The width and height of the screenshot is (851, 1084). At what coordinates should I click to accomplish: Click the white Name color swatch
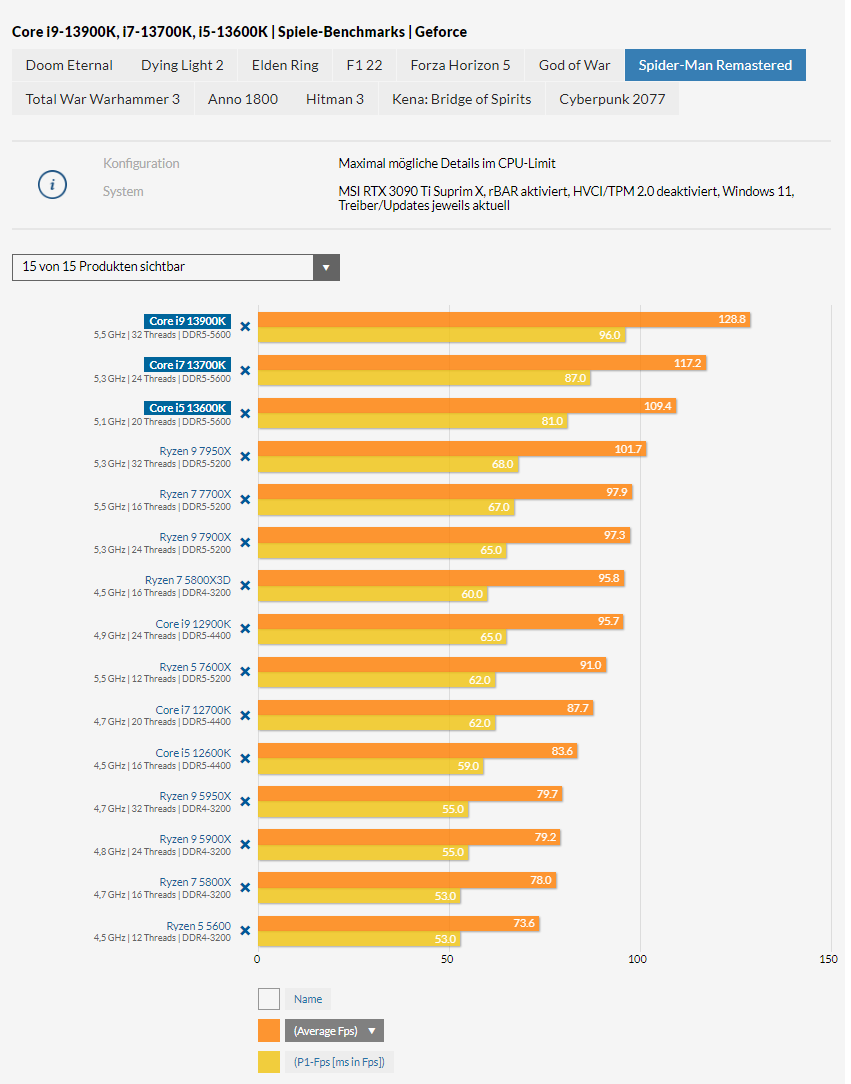point(269,999)
